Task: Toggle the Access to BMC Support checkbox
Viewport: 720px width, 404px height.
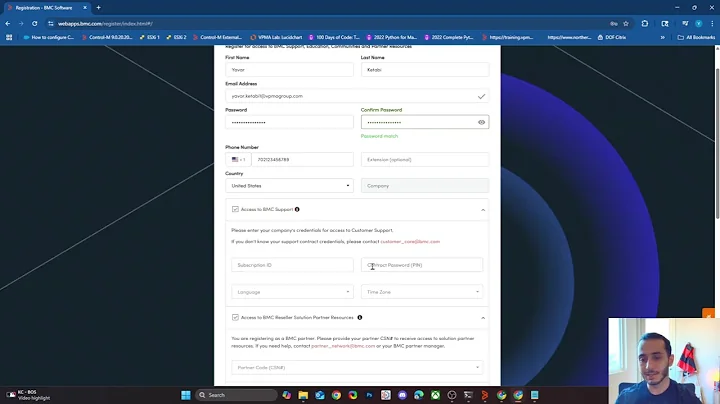Action: coord(235,209)
